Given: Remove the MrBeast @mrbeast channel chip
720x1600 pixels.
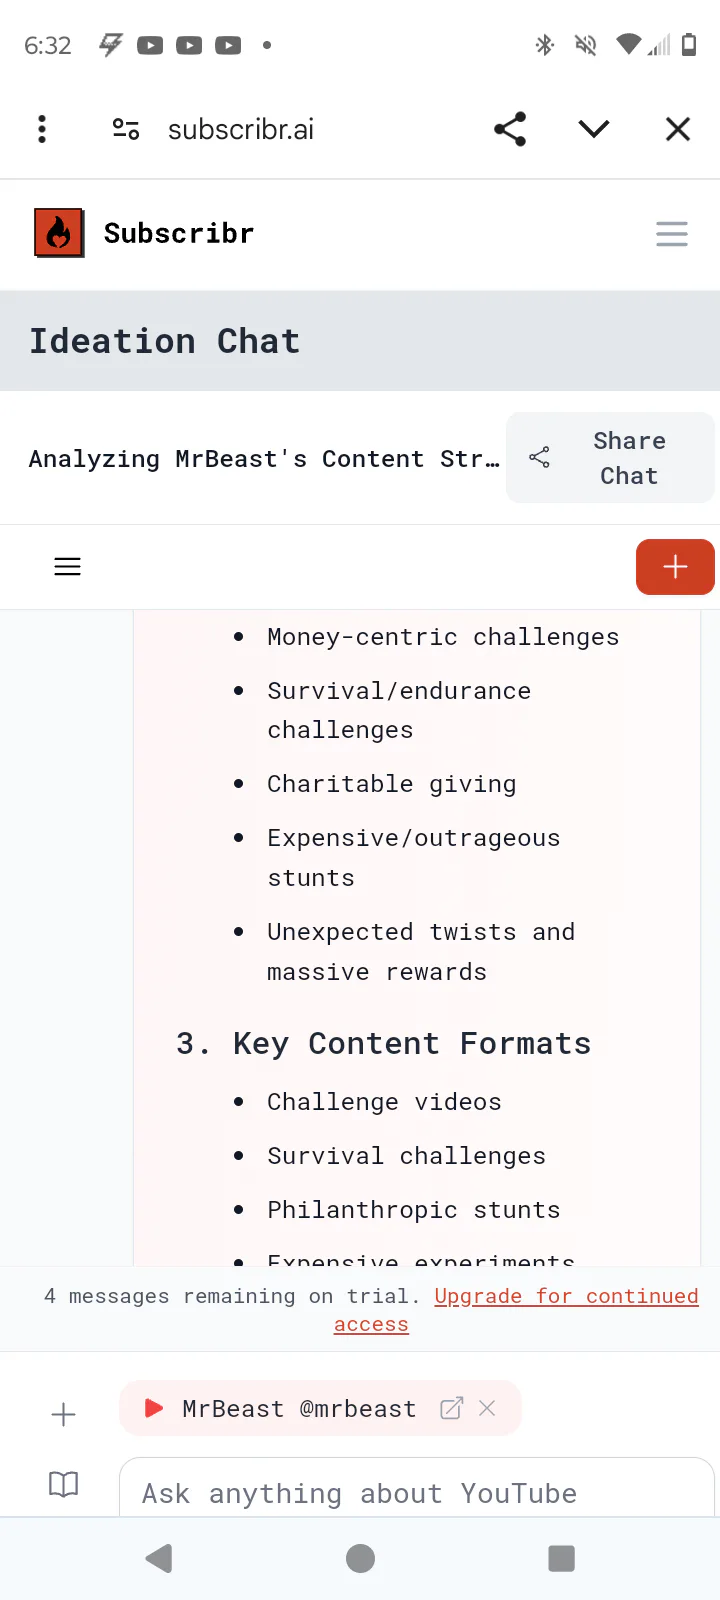Looking at the screenshot, I should pyautogui.click(x=488, y=1408).
